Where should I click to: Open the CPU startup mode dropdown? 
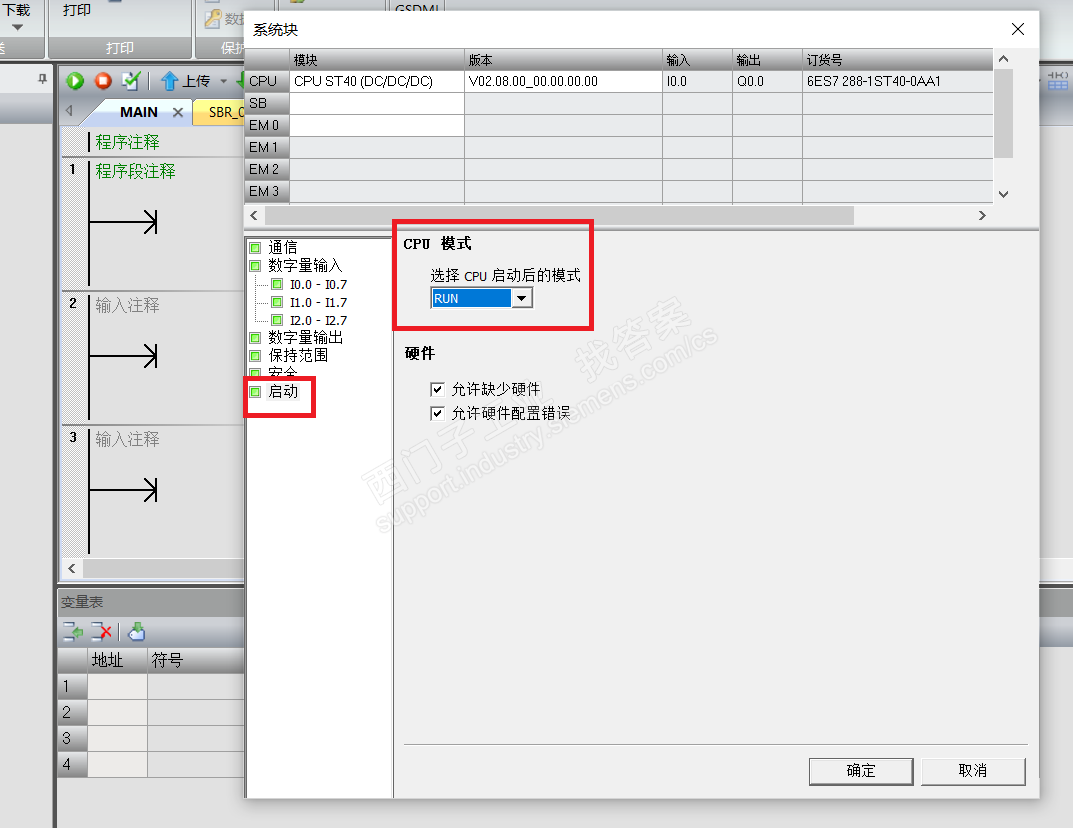pos(521,298)
